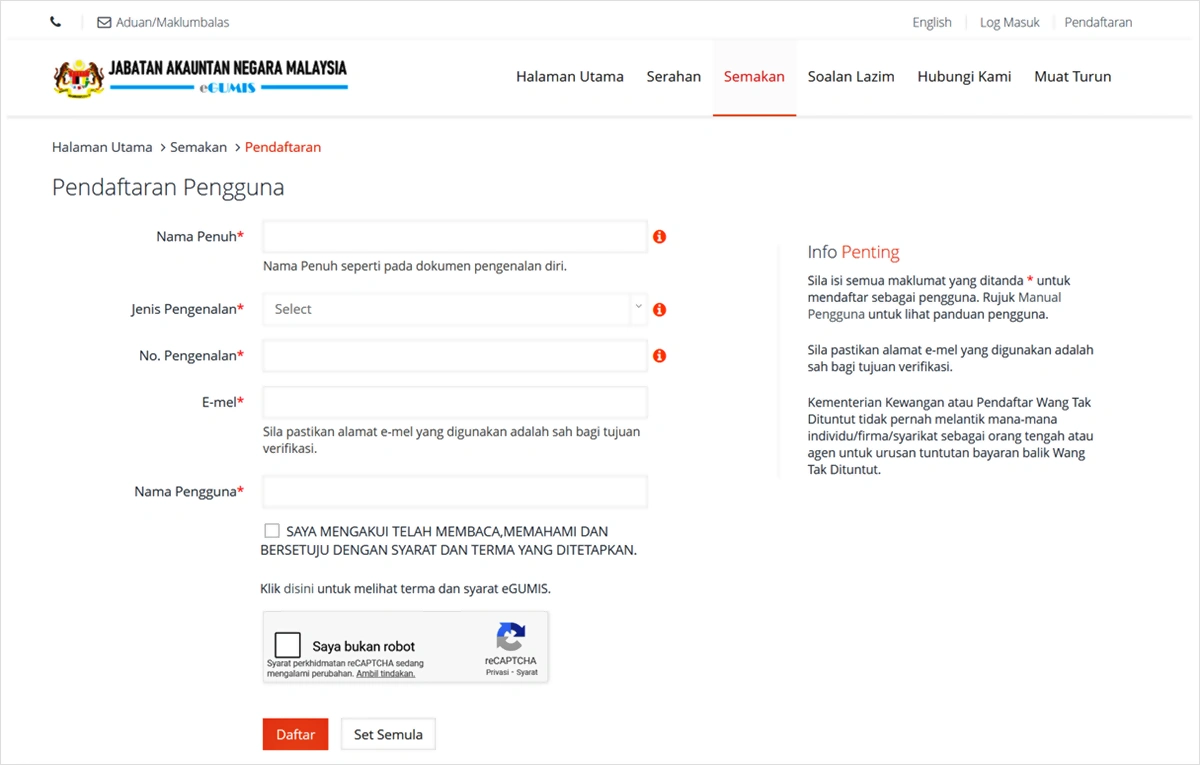Focus the E-mel input field

click(454, 402)
